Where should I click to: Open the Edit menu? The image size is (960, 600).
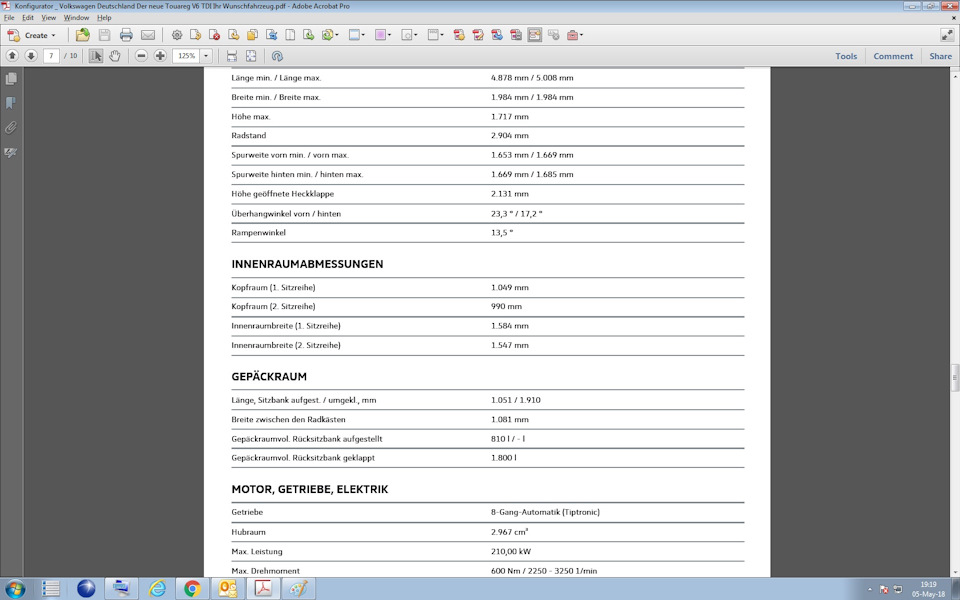point(28,18)
